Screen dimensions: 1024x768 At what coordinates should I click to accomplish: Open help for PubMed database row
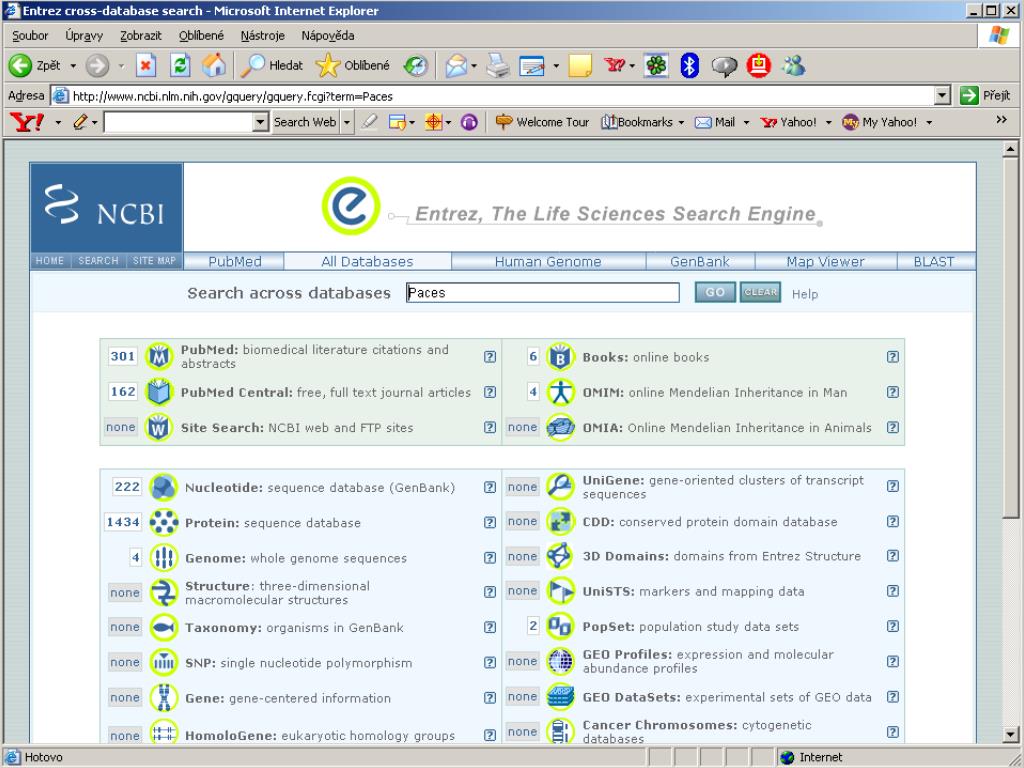490,357
